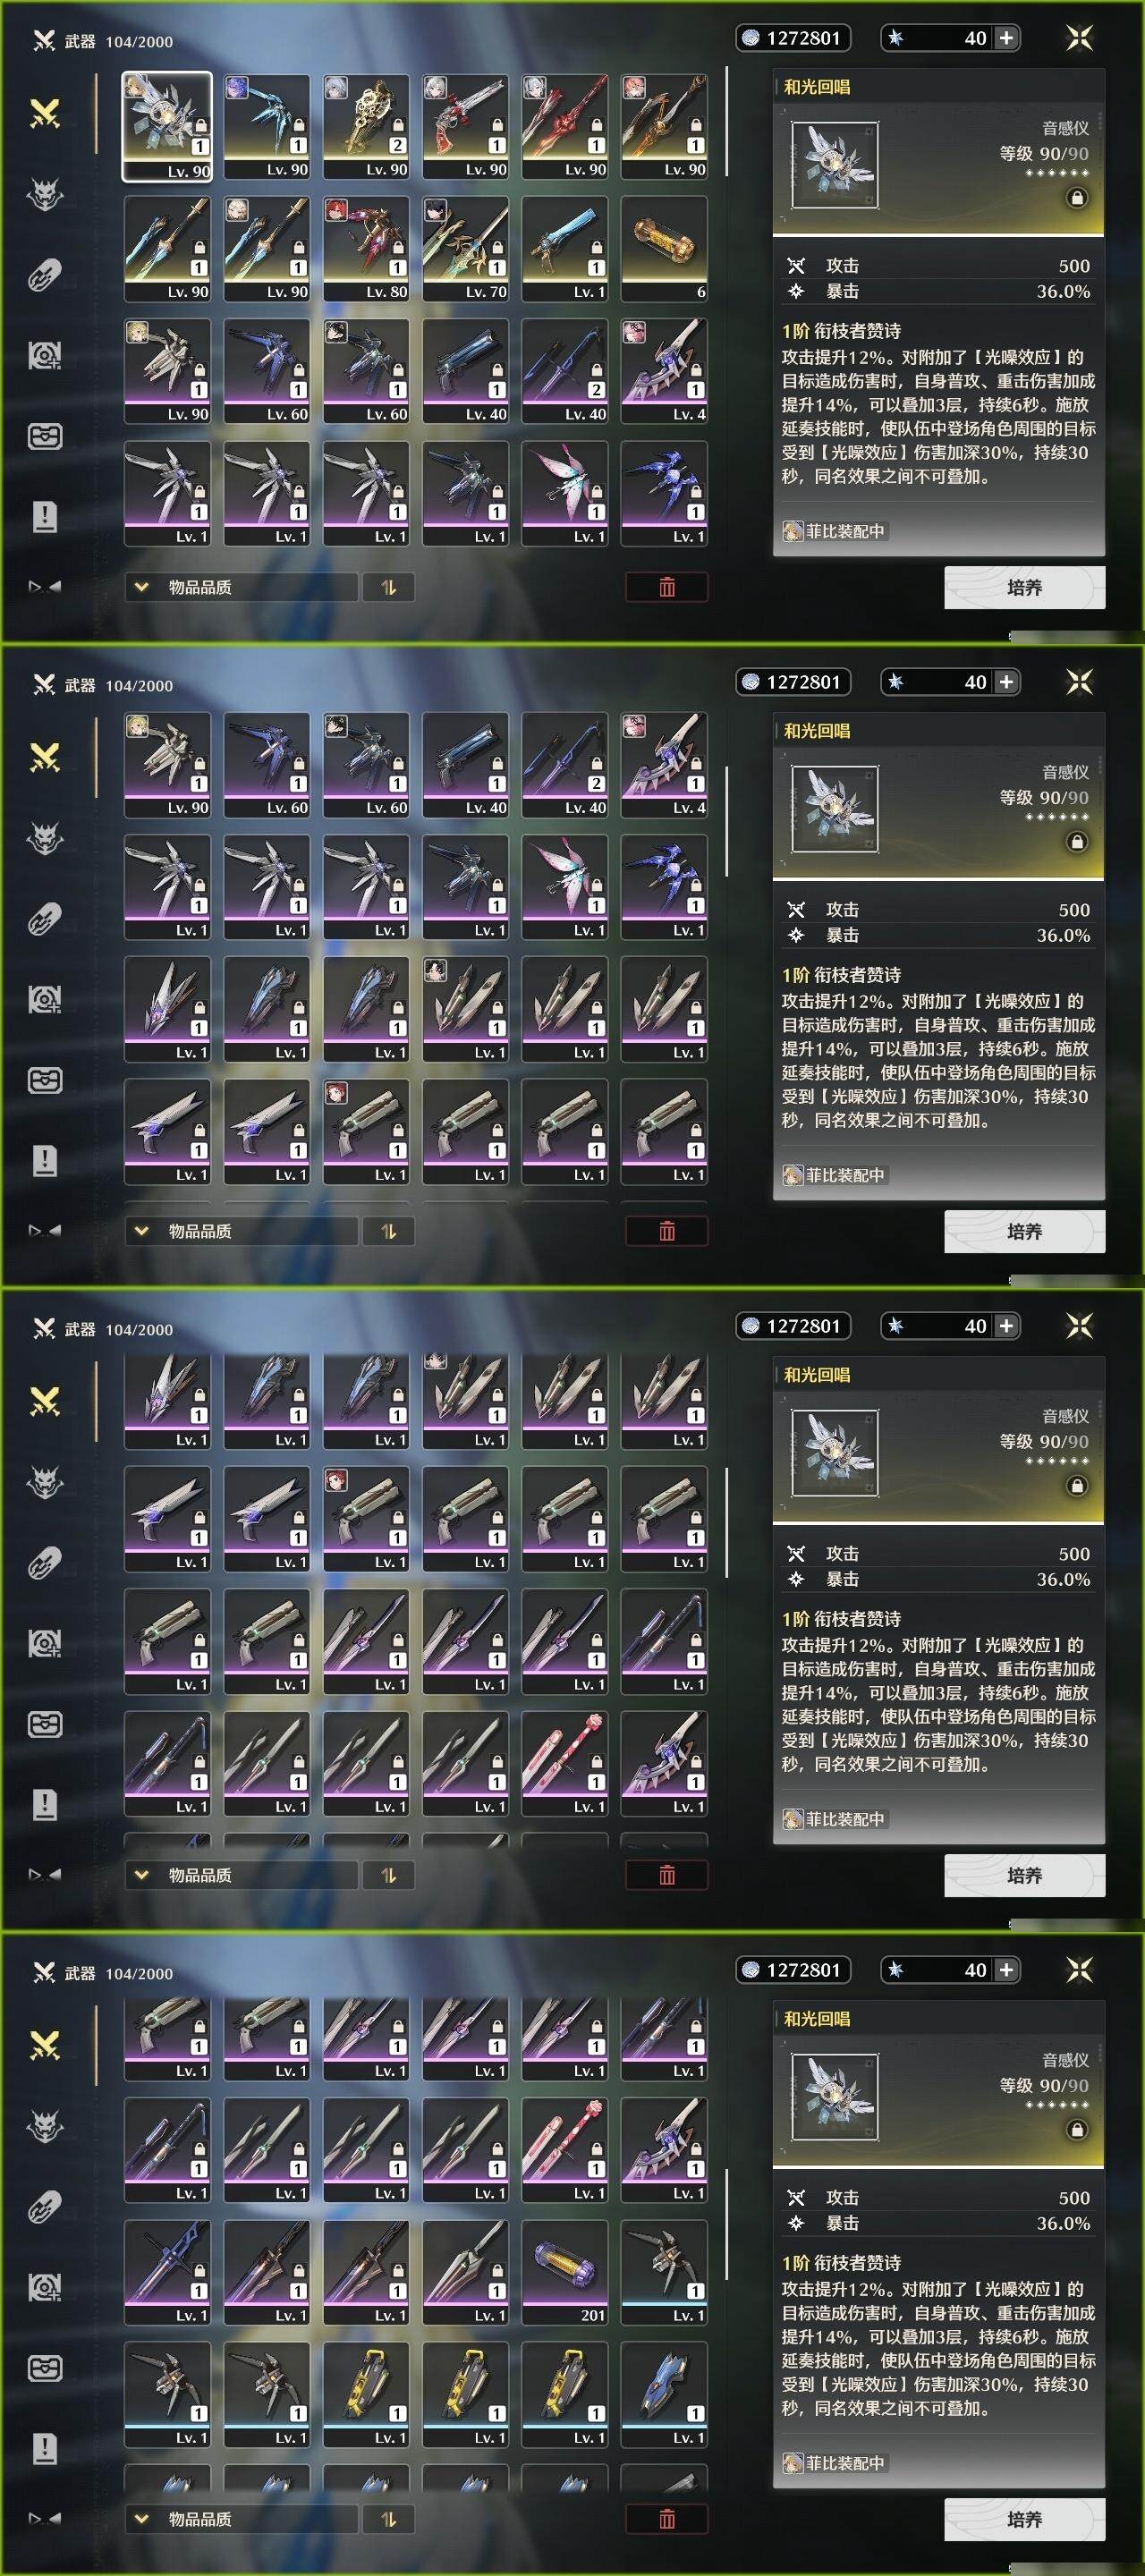The width and height of the screenshot is (1145, 2576).
Task: Open exclamation-mark tab in the bottommost sidebar
Action: (45, 2447)
